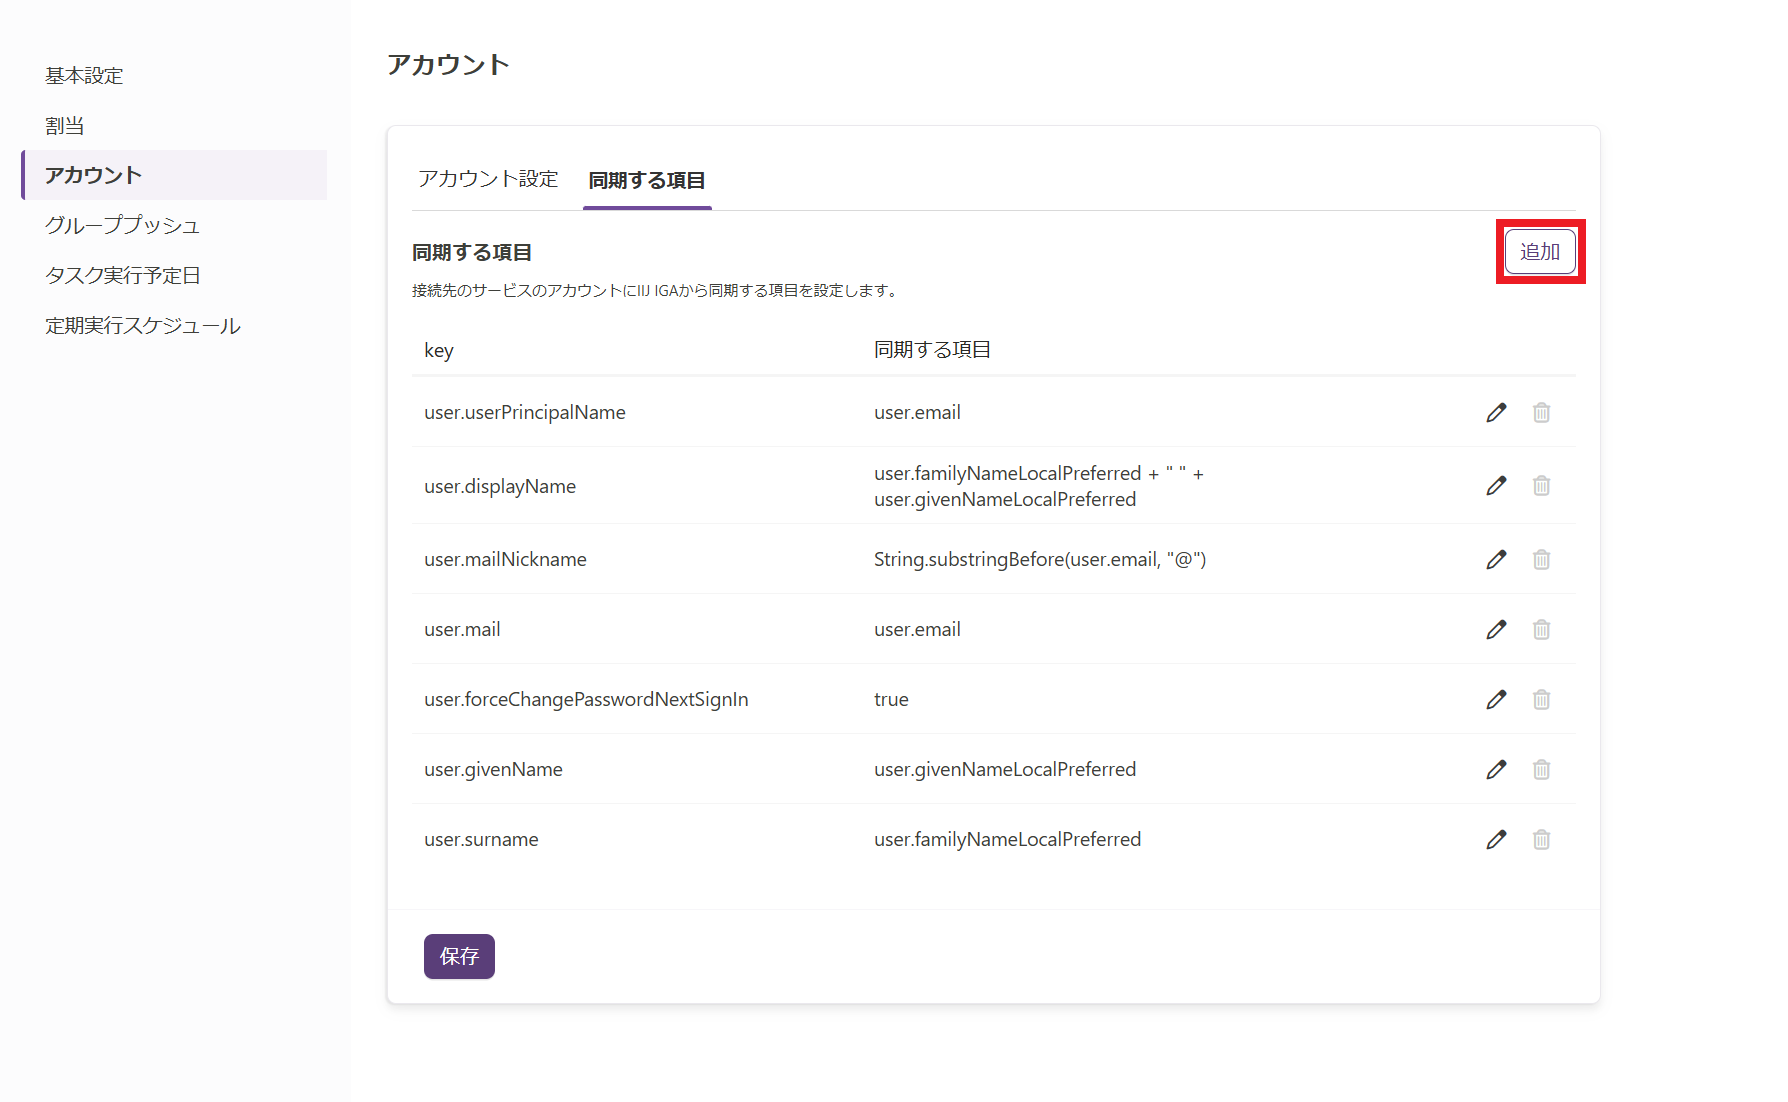Delete the user.mail mapping row
The height and width of the screenshot is (1102, 1788).
pos(1541,630)
